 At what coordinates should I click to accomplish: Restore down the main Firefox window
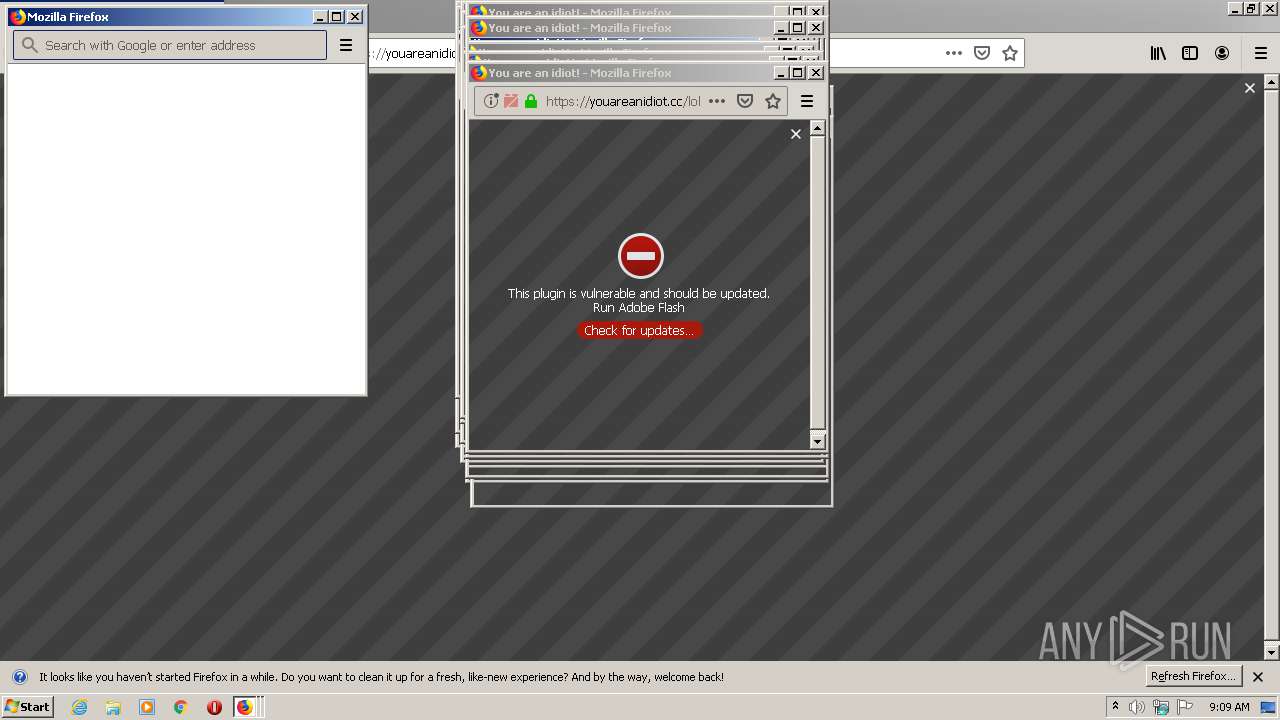(x=1251, y=8)
